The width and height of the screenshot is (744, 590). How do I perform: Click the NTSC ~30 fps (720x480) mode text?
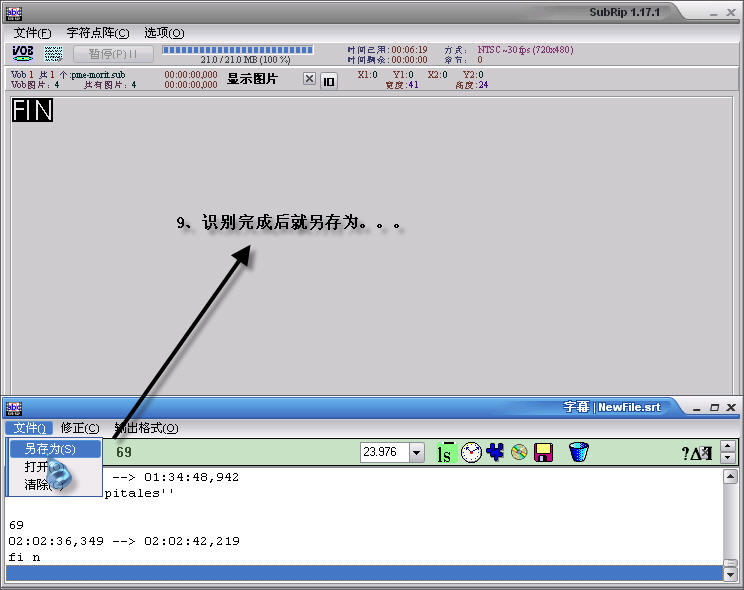(x=525, y=50)
